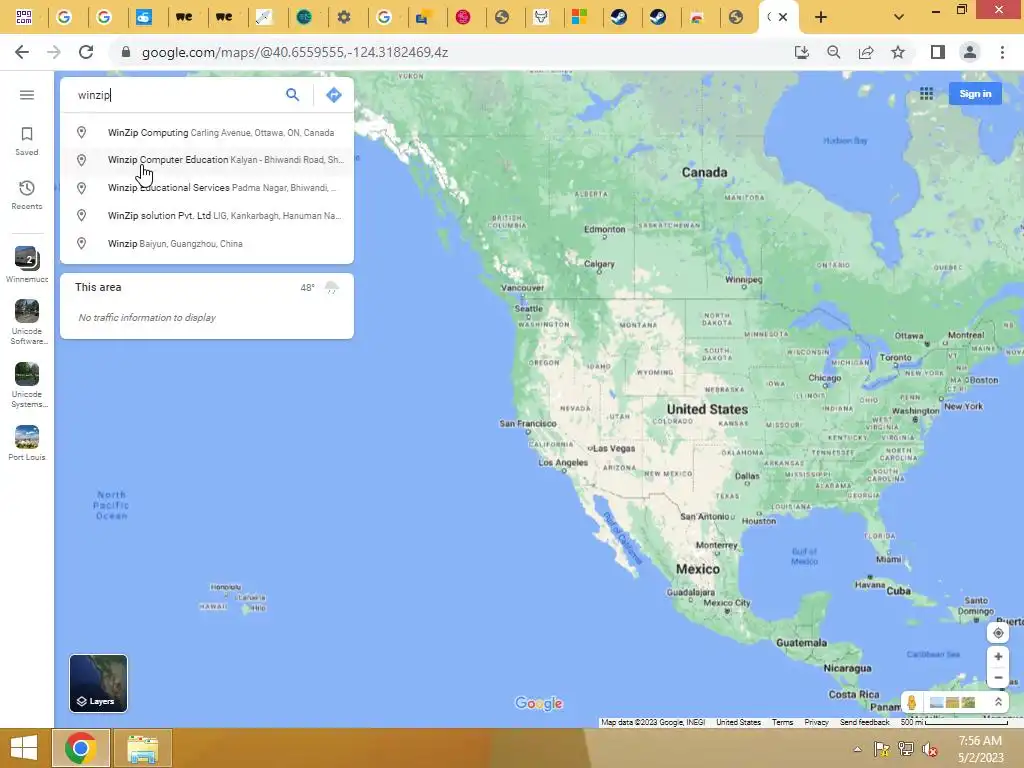
Task: Switch to the Microsoft logo tab
Action: tap(579, 17)
